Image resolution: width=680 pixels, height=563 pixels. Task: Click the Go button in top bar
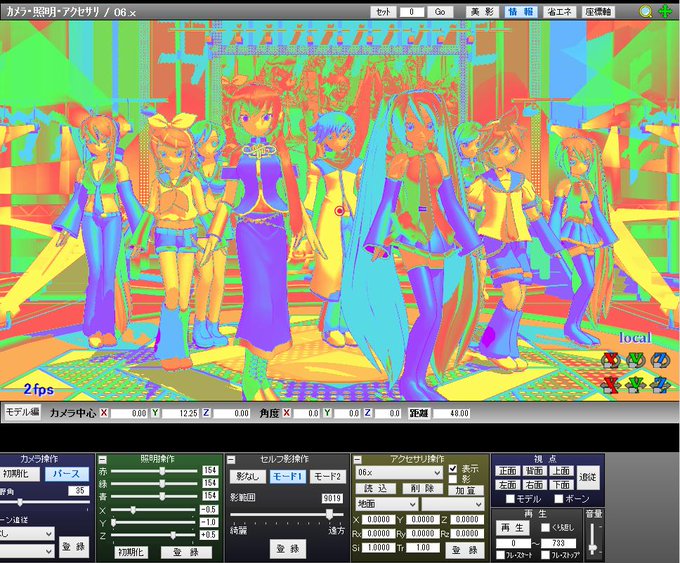tap(440, 12)
